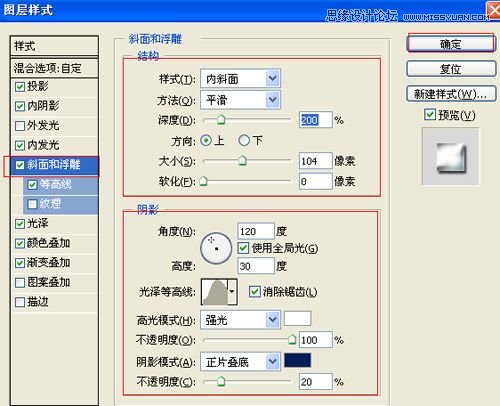Open the gloss contour (光泽等高线) curve thumbnail
The image size is (500, 406).
coord(214,292)
